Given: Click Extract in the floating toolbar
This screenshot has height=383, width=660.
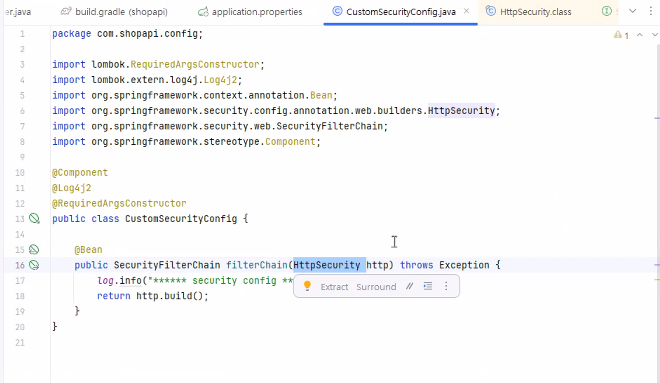Looking at the screenshot, I should [x=334, y=287].
